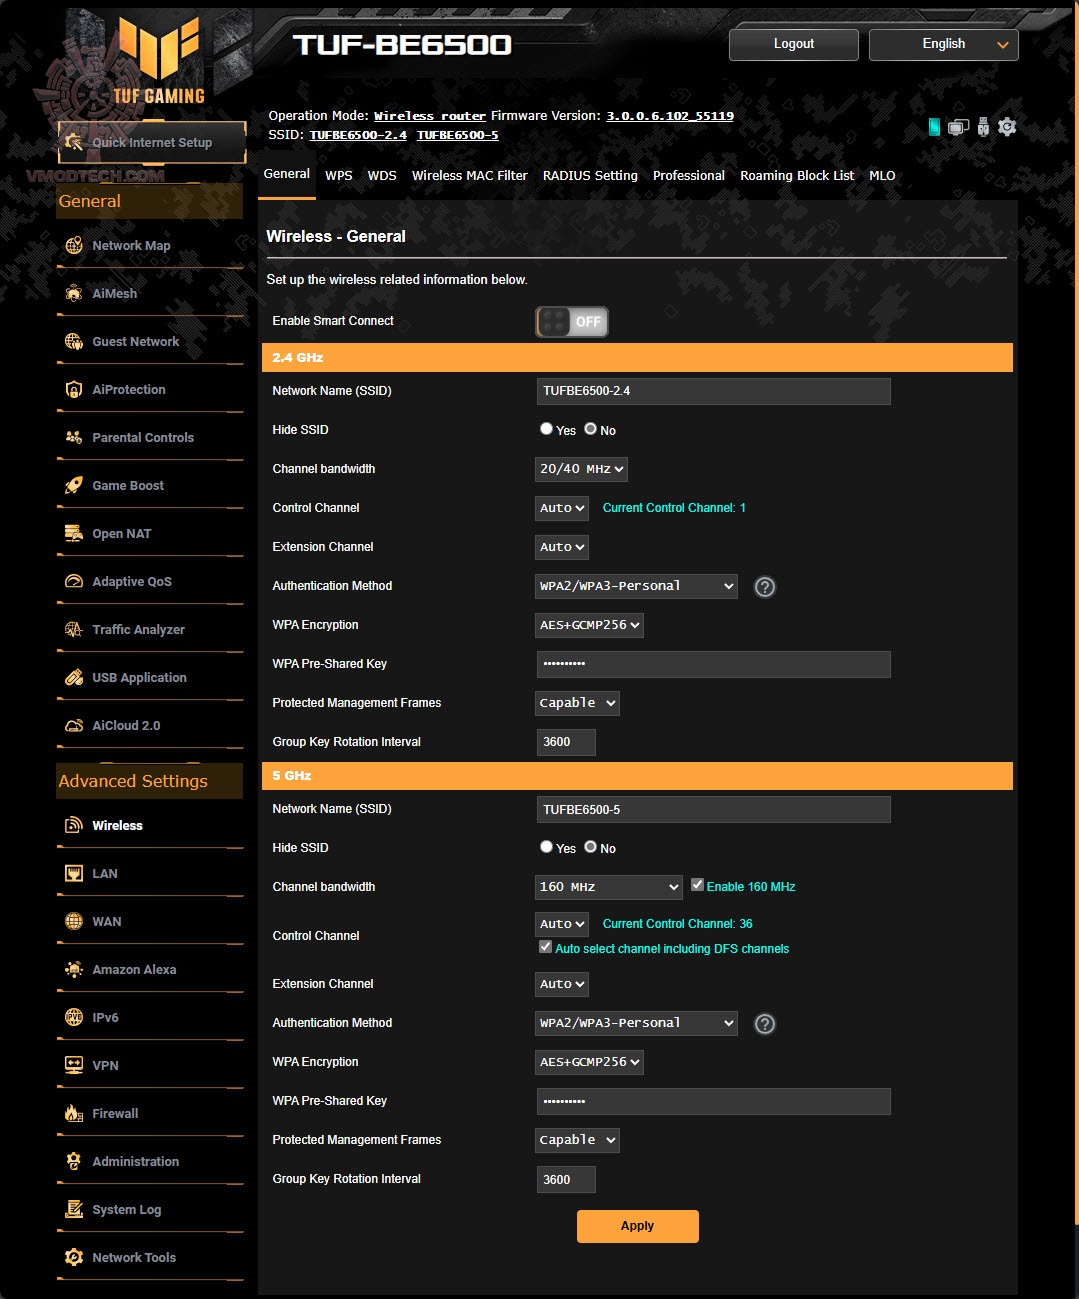Open the Administration gear icon
The width and height of the screenshot is (1079, 1299).
click(x=74, y=1161)
